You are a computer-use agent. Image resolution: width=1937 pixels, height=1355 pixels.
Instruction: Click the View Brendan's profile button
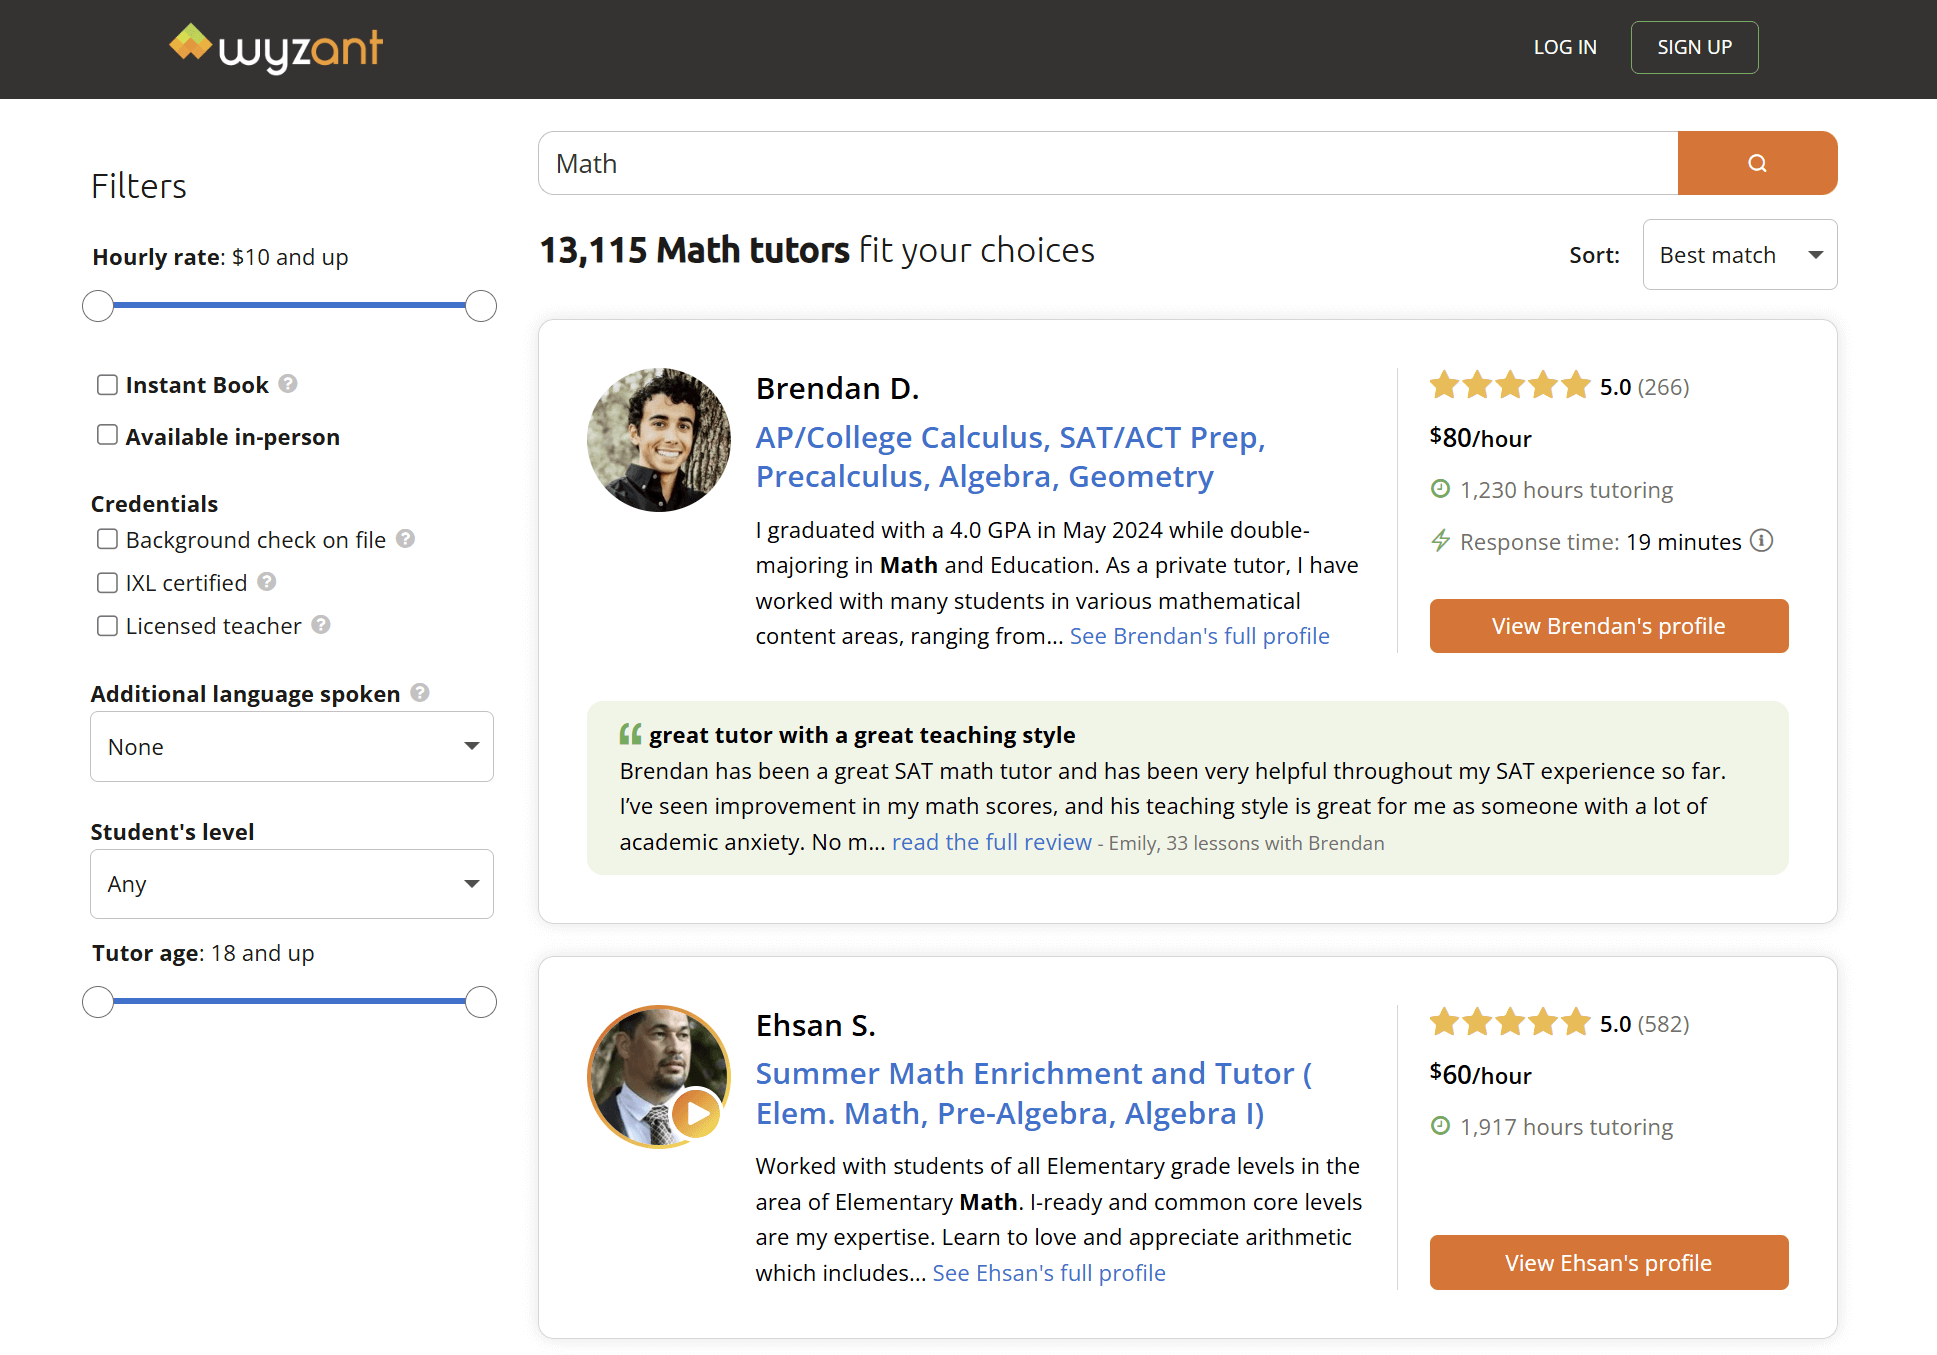coord(1607,625)
